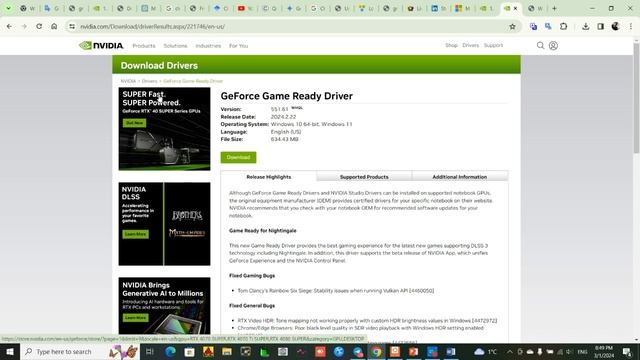Open Chrome three-dot menu
Image resolution: width=640 pixels, height=360 pixels.
pyautogui.click(x=631, y=27)
